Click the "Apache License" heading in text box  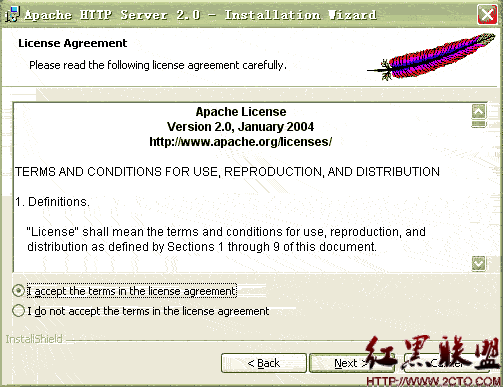click(x=241, y=112)
